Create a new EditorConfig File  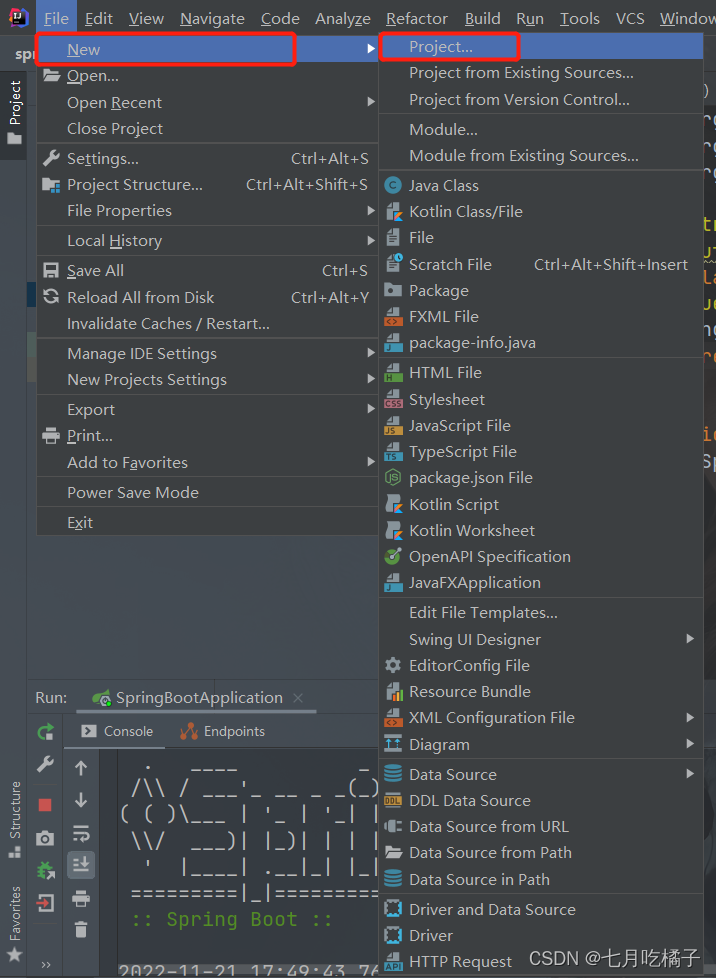[541, 666]
